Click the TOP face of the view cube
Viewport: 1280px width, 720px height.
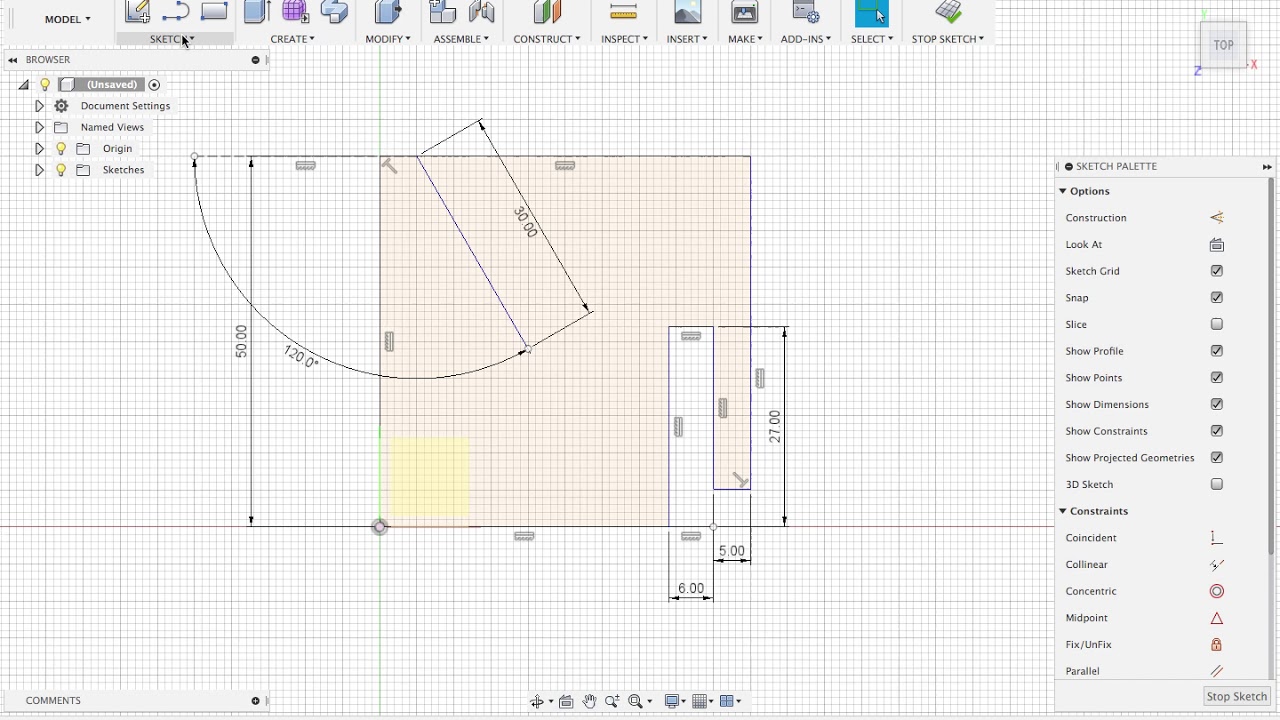1223,45
